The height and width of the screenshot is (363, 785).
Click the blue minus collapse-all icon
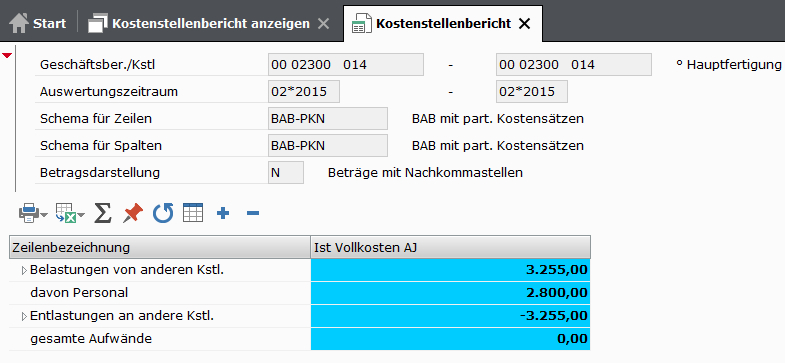(x=253, y=214)
